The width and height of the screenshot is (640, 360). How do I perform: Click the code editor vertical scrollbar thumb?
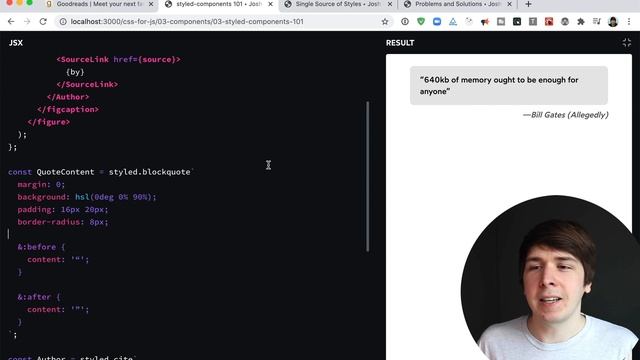point(367,176)
